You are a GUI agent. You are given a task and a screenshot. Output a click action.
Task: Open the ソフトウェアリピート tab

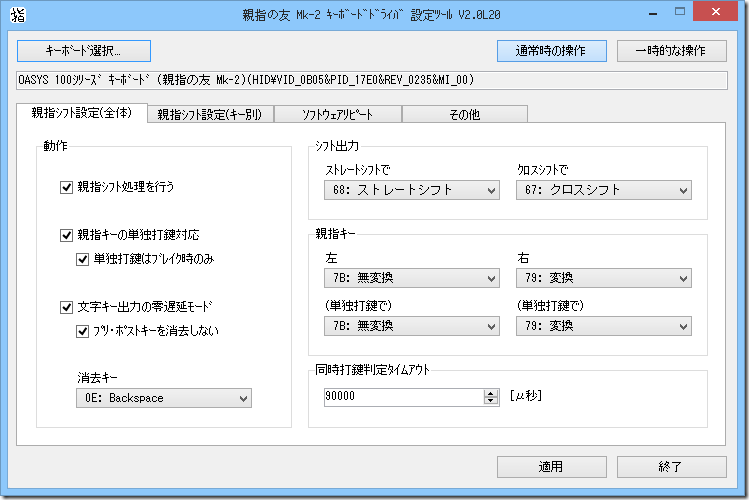(337, 114)
